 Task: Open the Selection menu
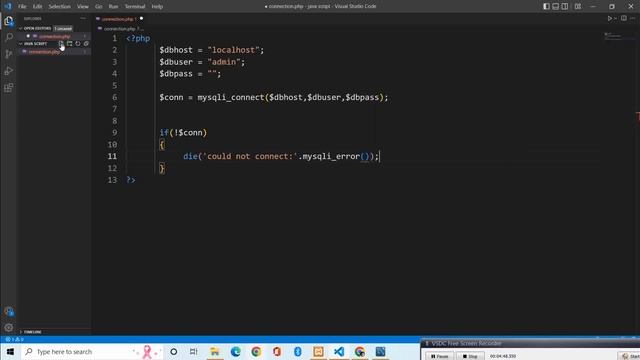60,7
